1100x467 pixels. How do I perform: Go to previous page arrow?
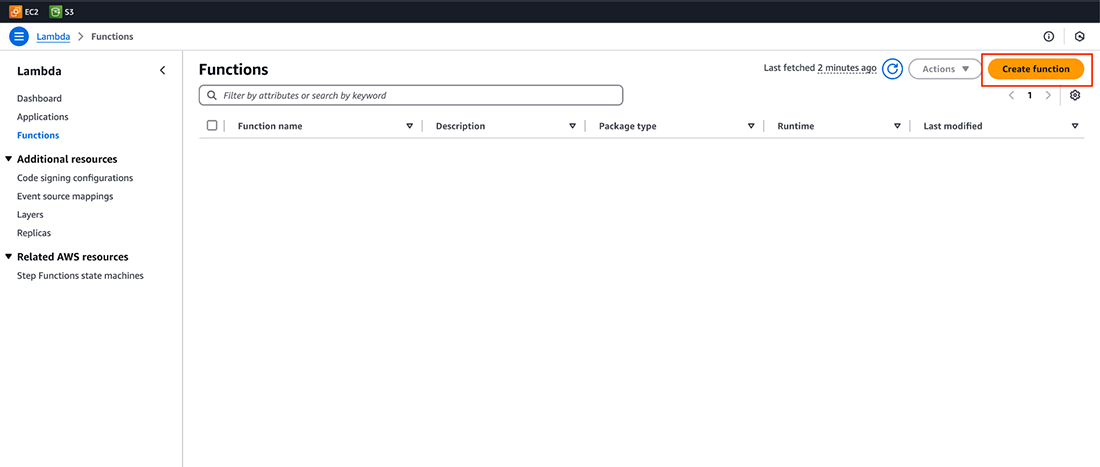pyautogui.click(x=1012, y=95)
